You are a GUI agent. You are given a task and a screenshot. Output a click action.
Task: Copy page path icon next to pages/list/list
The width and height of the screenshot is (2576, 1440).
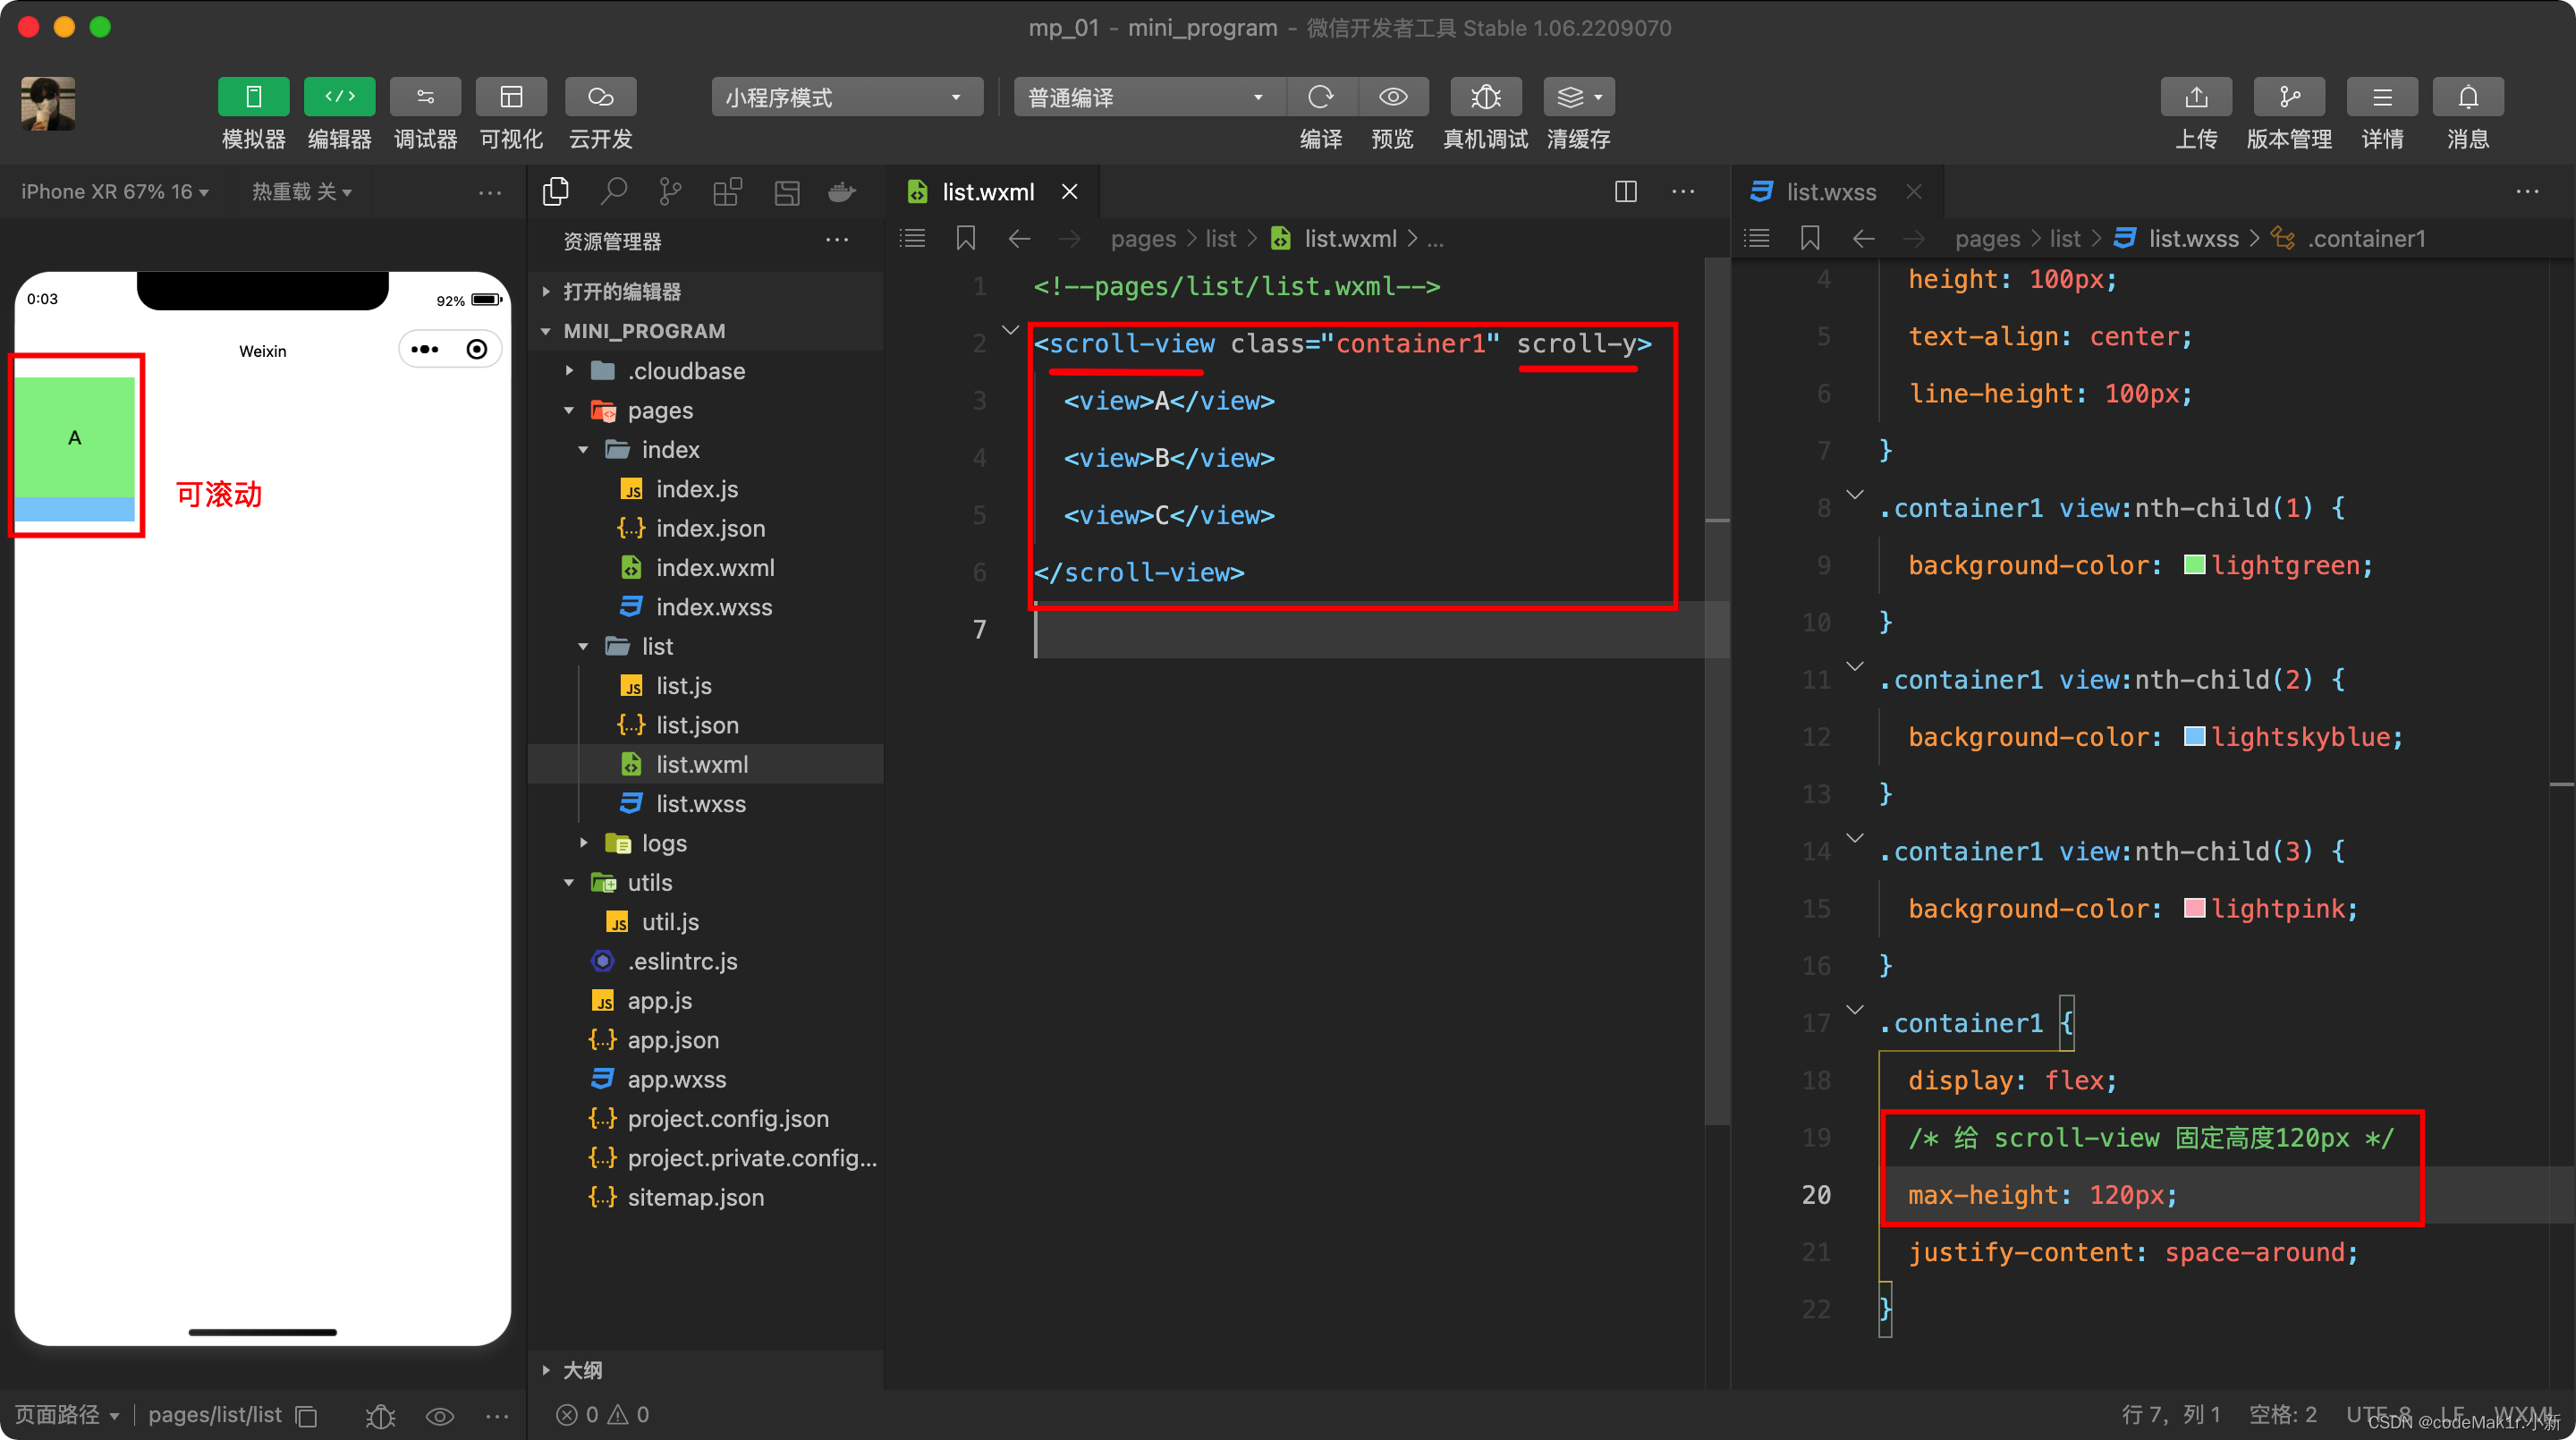[x=306, y=1416]
